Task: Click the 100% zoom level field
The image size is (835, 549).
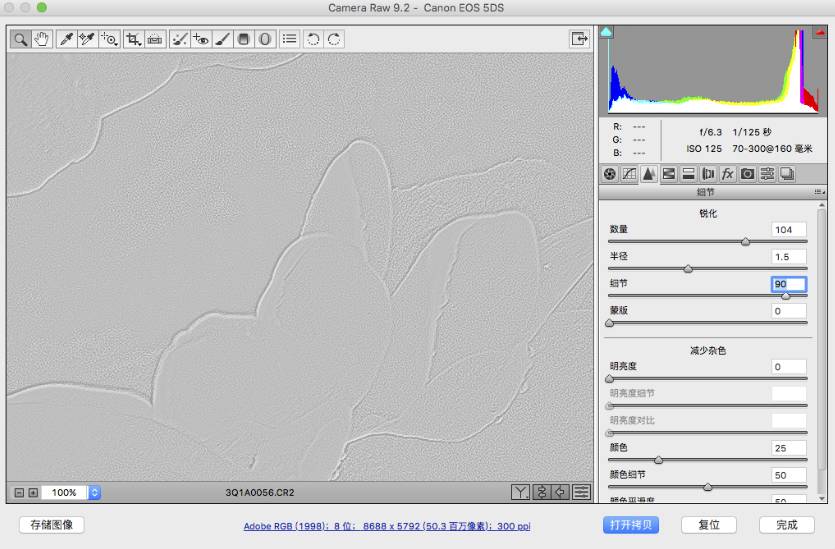Action: (x=64, y=493)
